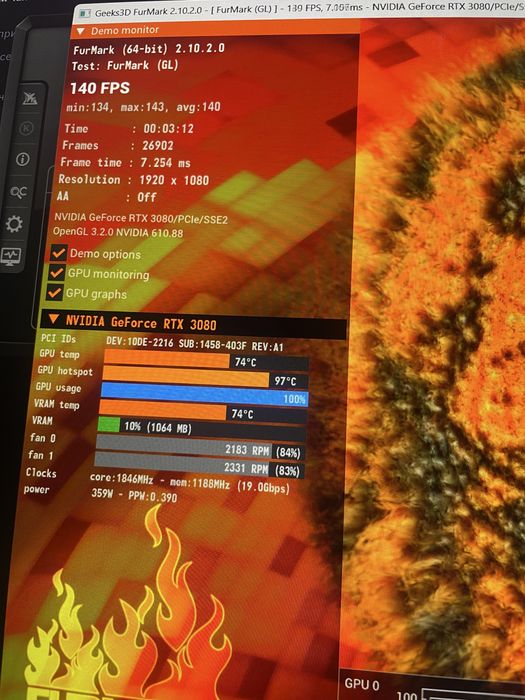
Task: Open the hardware monitor screen icon
Action: [x=11, y=256]
